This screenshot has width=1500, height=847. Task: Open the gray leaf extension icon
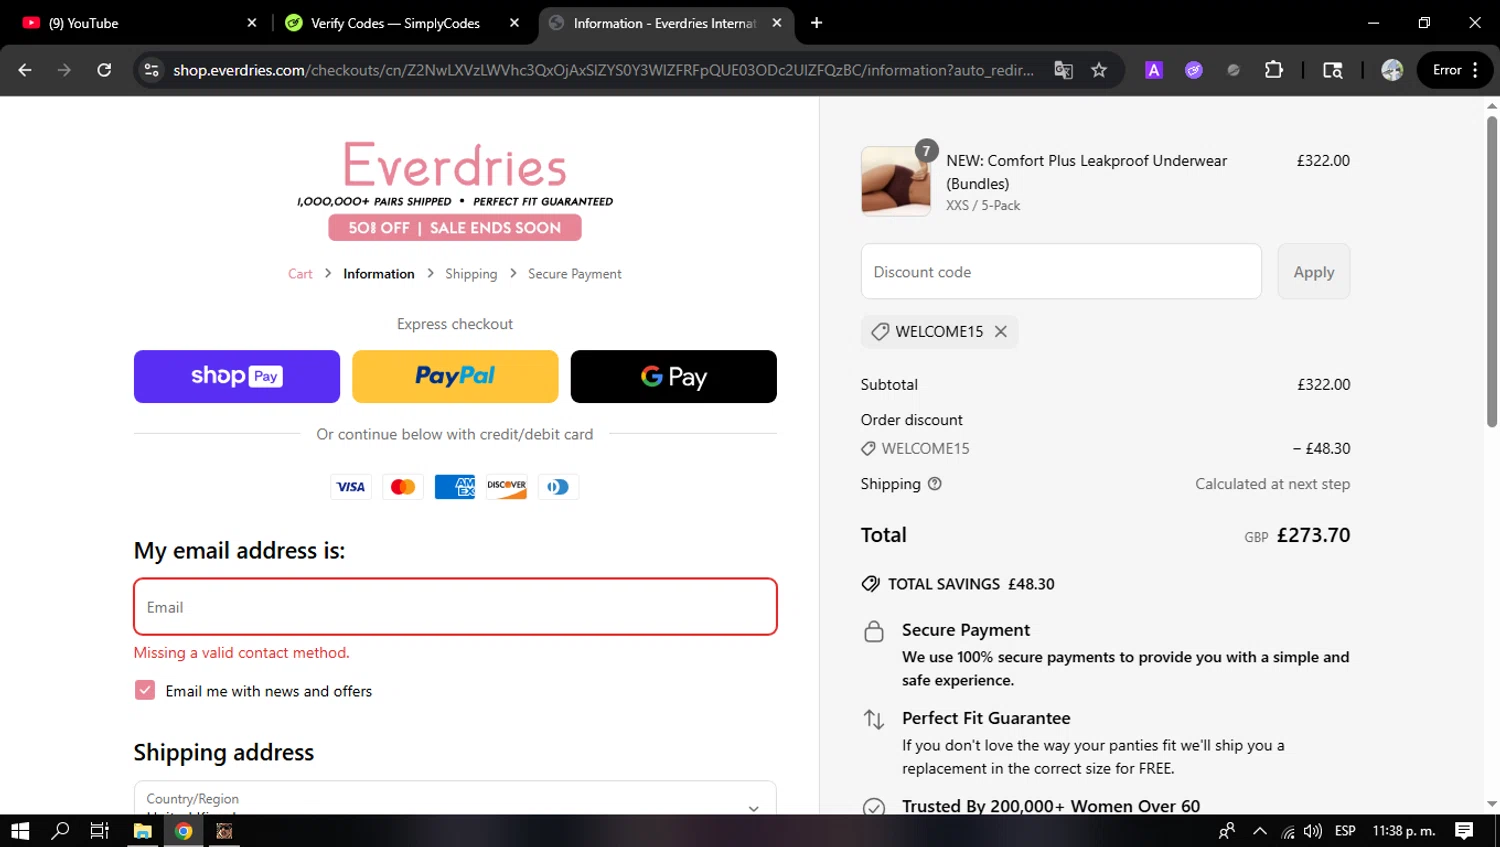[1233, 70]
